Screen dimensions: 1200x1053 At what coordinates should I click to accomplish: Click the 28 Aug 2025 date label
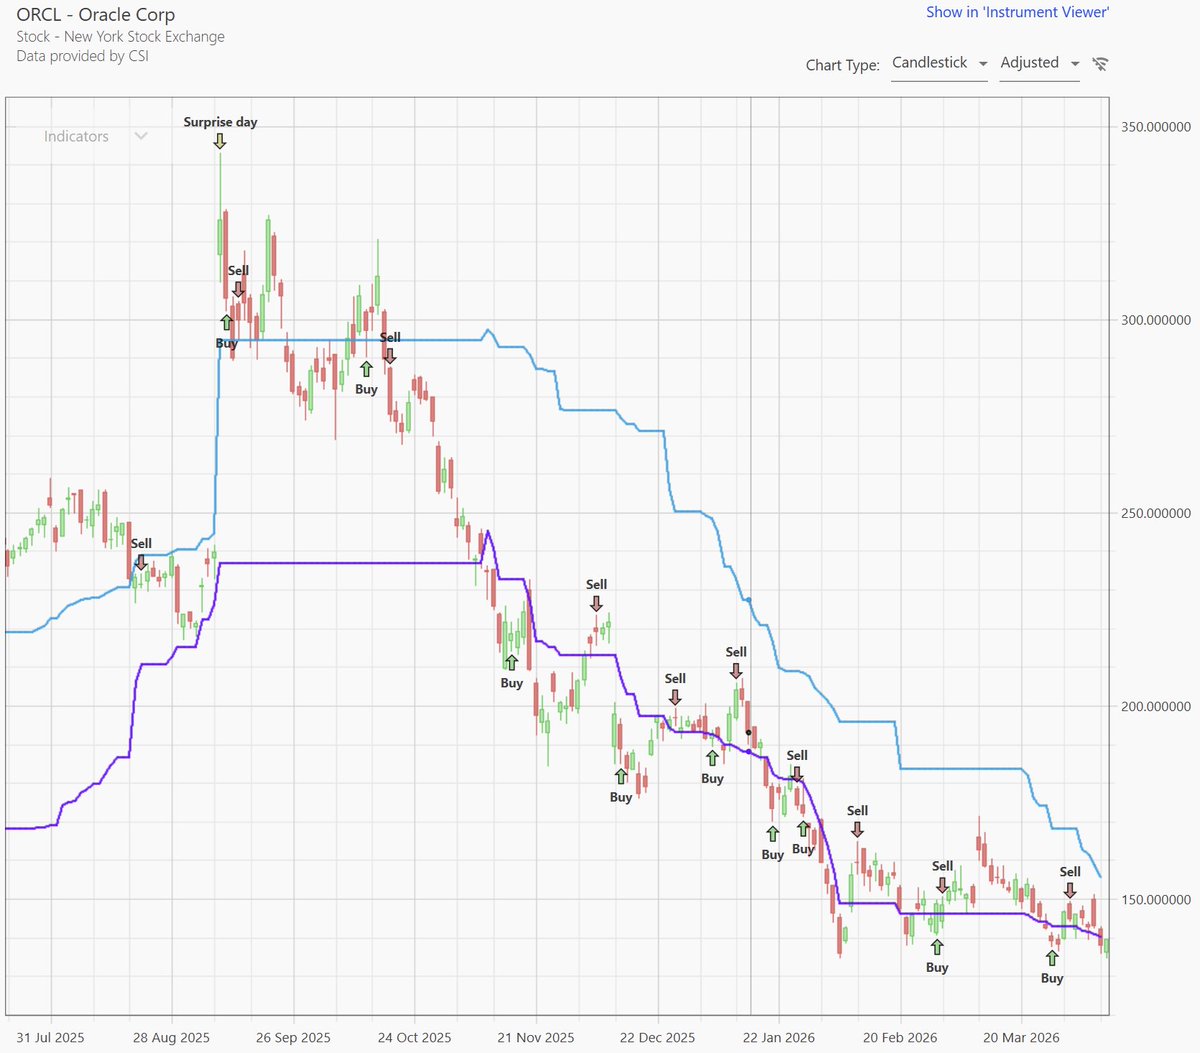tap(171, 1037)
